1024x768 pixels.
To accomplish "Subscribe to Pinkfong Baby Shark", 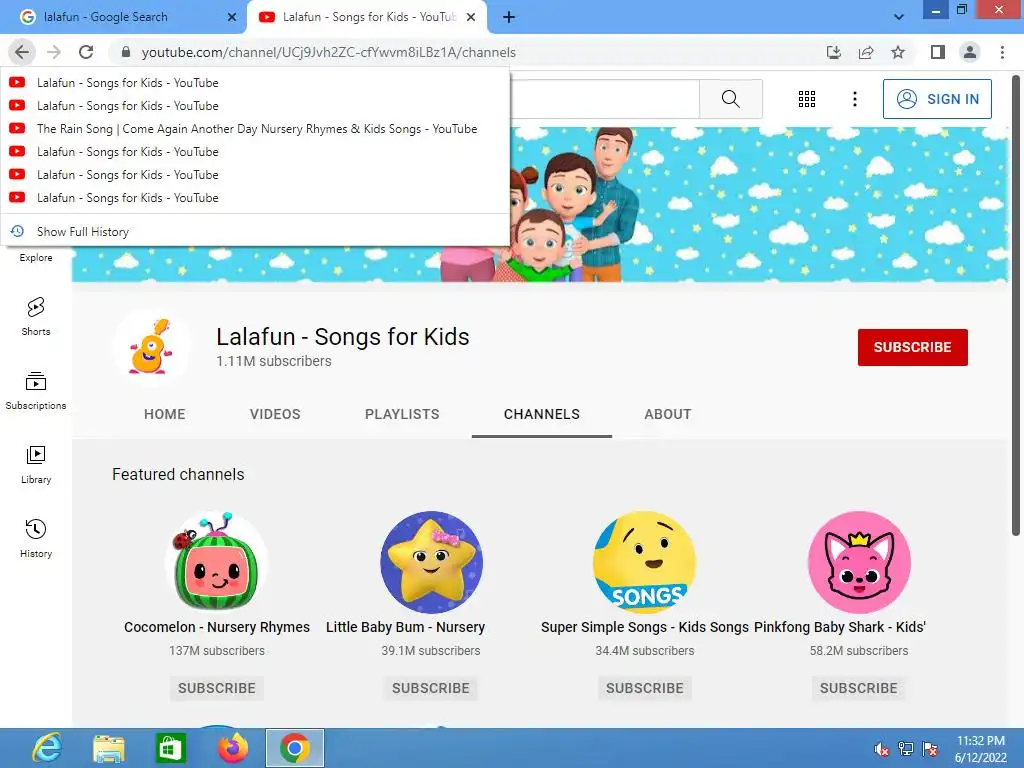I will 859,688.
